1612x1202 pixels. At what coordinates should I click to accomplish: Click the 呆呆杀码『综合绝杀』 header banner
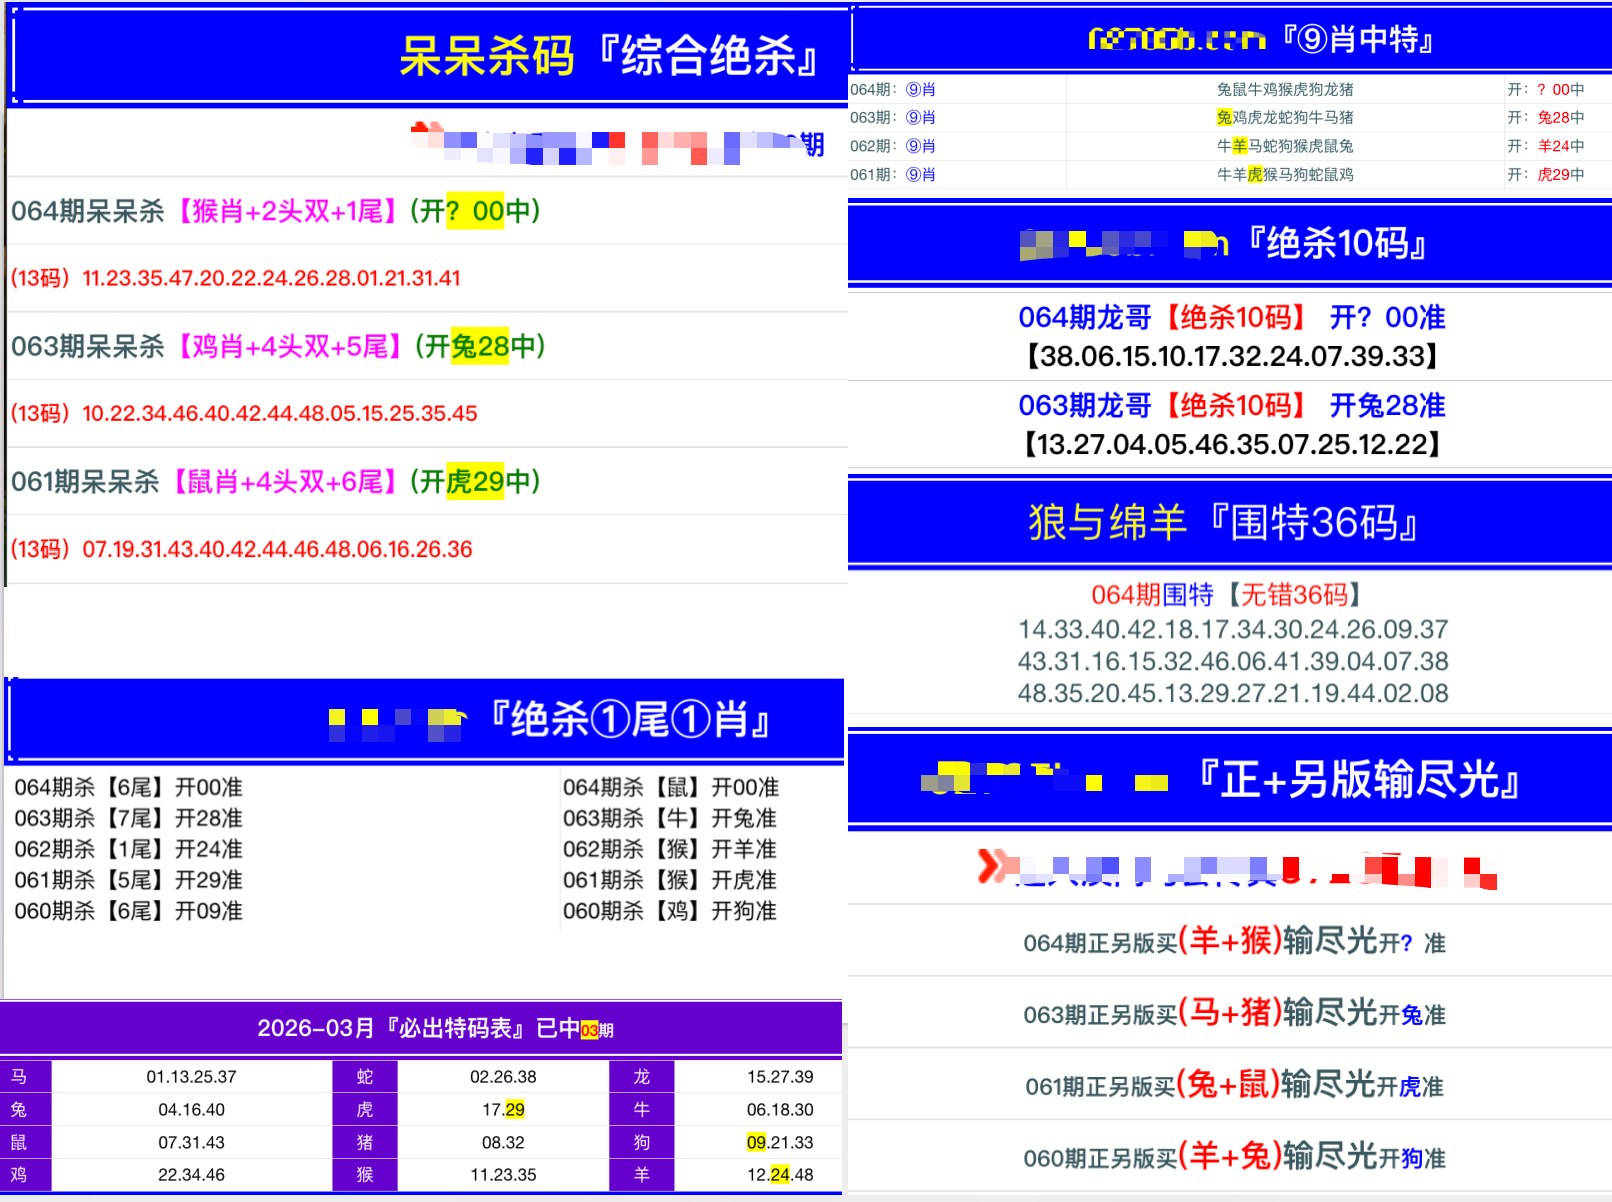click(x=608, y=56)
